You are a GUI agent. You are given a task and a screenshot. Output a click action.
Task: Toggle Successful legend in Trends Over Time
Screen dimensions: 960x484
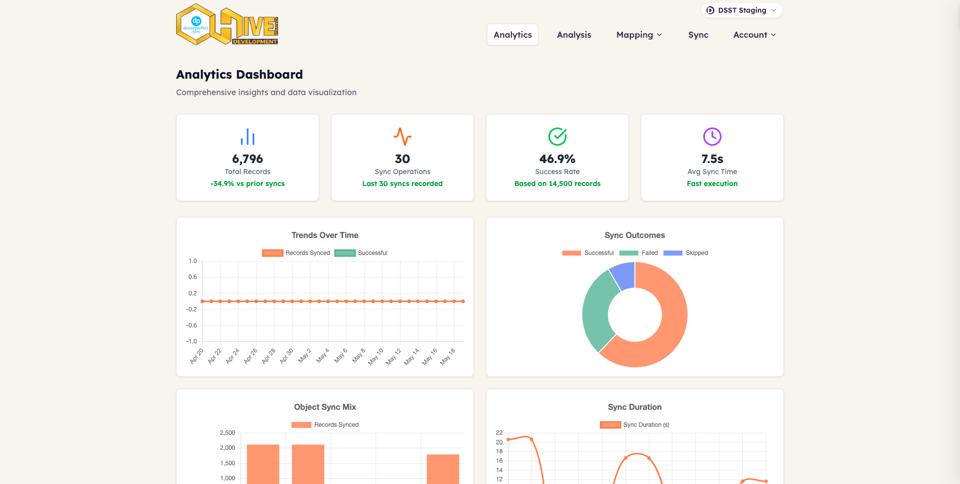pyautogui.click(x=361, y=253)
